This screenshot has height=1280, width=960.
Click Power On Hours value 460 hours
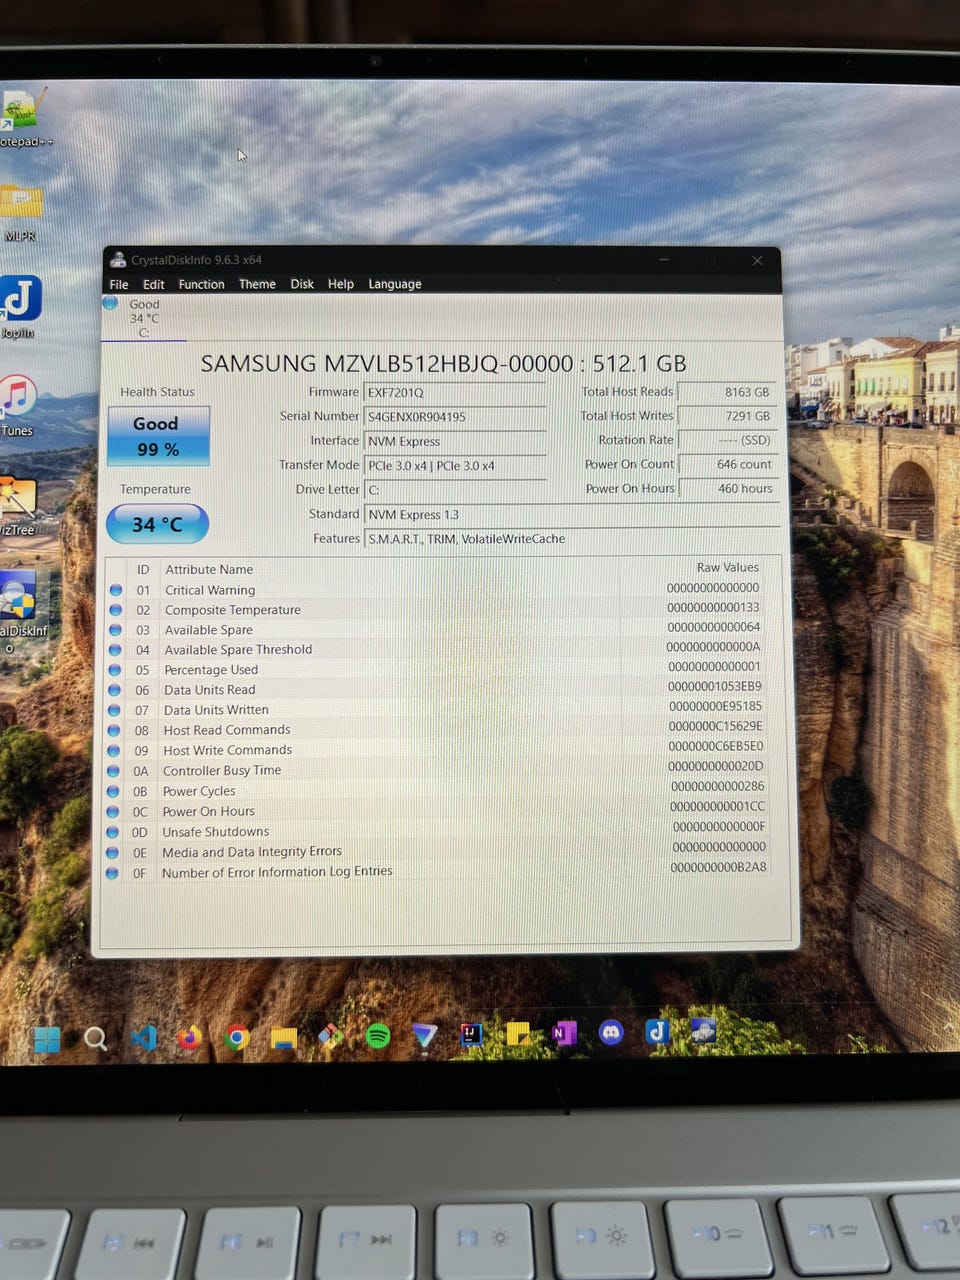(727, 488)
